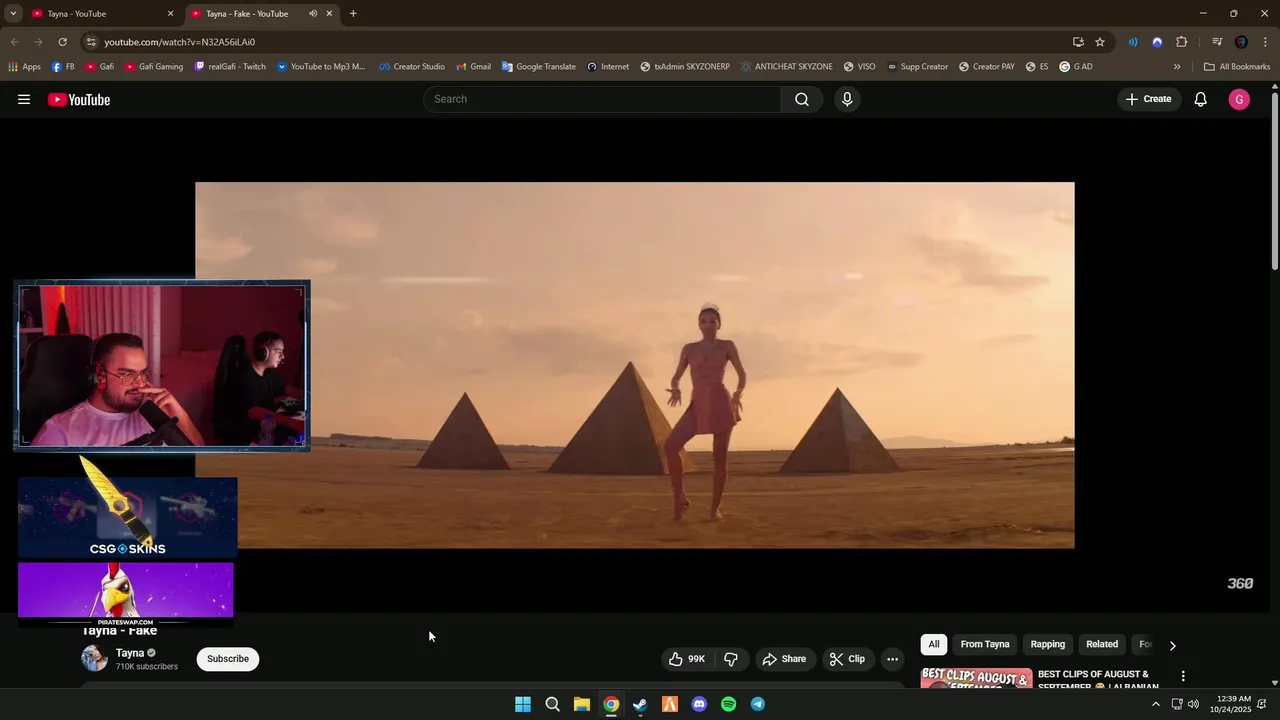Open realGafi - Twitch bookmark
The image size is (1280, 720).
pyautogui.click(x=230, y=67)
